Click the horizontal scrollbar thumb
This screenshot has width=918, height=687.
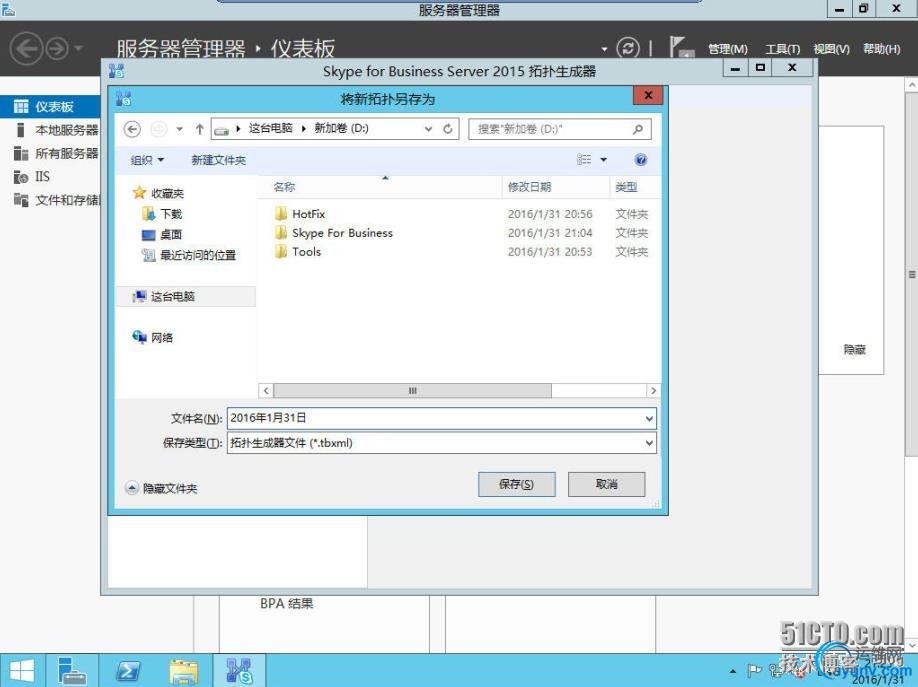[412, 391]
